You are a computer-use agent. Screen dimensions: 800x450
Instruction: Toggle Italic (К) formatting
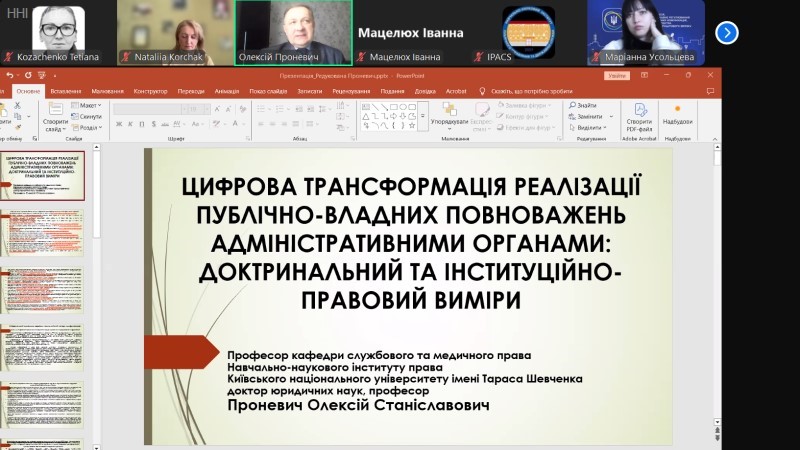click(130, 124)
